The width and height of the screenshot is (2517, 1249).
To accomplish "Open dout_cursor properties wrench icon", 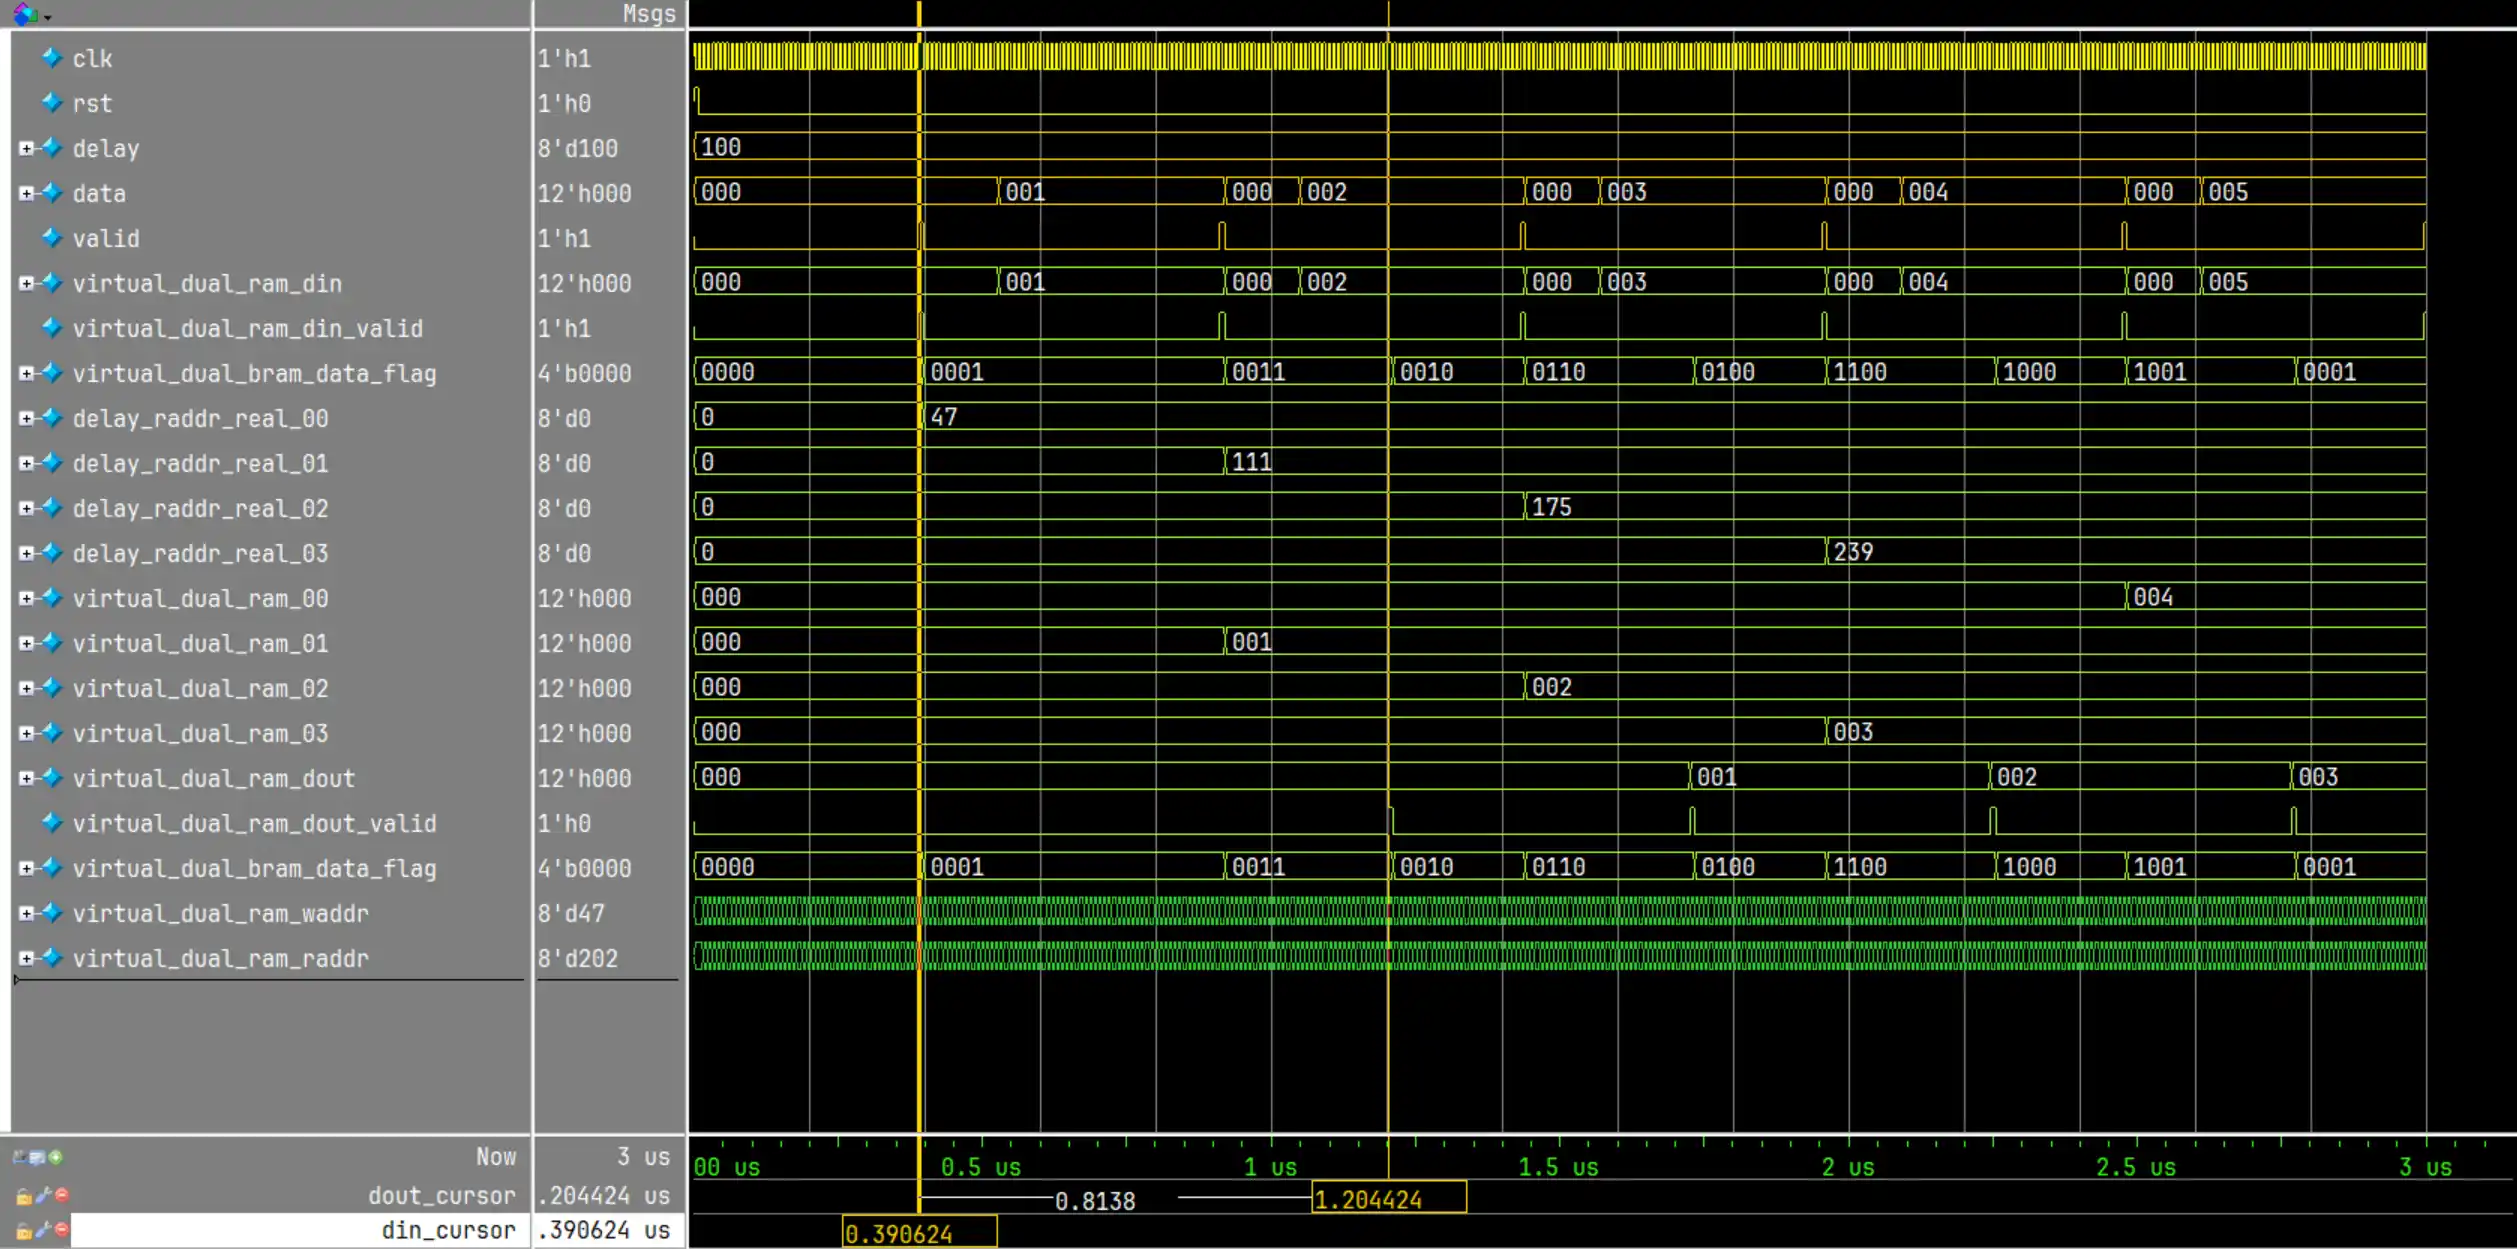I will tap(43, 1195).
